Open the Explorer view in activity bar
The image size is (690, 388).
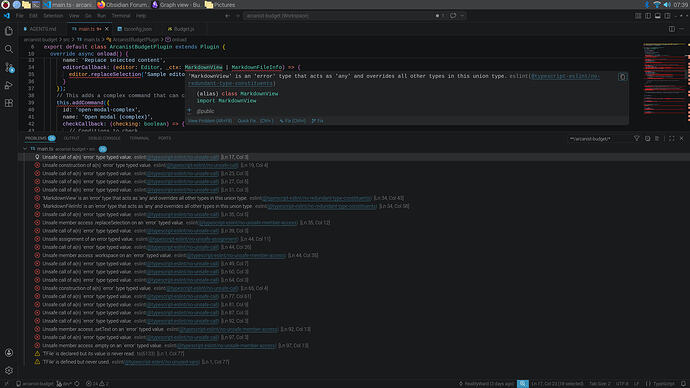pyautogui.click(x=8, y=31)
